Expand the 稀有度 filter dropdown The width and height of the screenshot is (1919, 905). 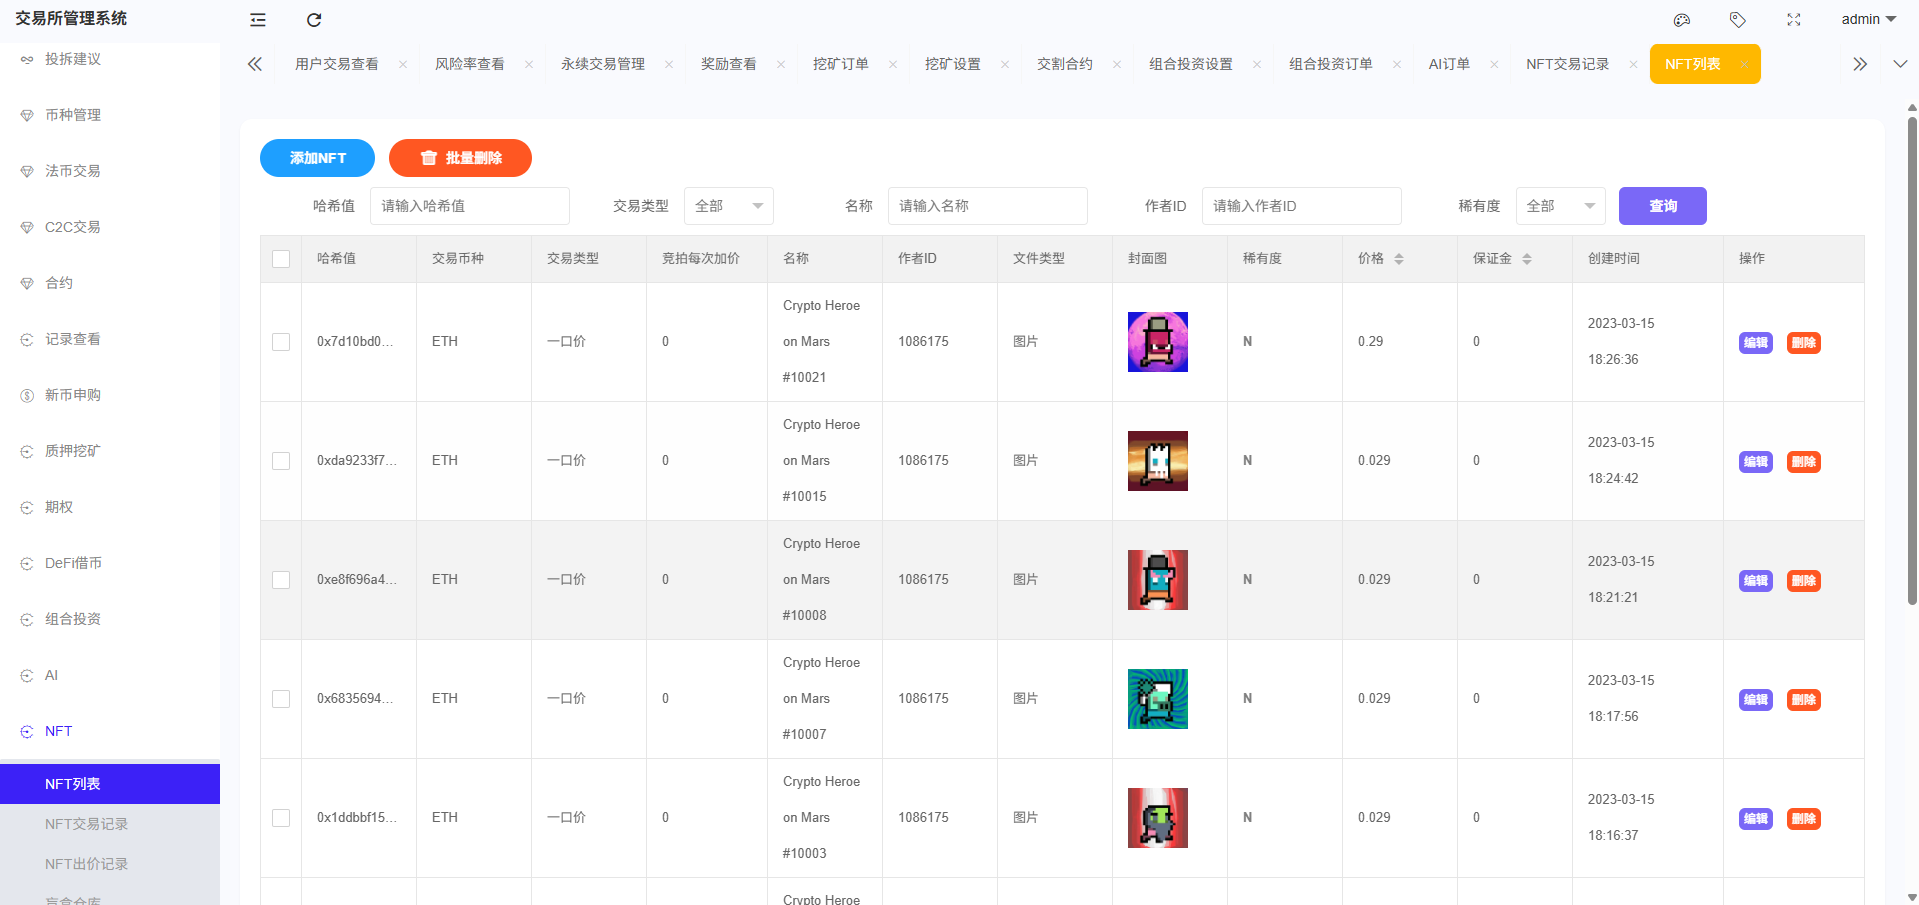coord(1560,206)
